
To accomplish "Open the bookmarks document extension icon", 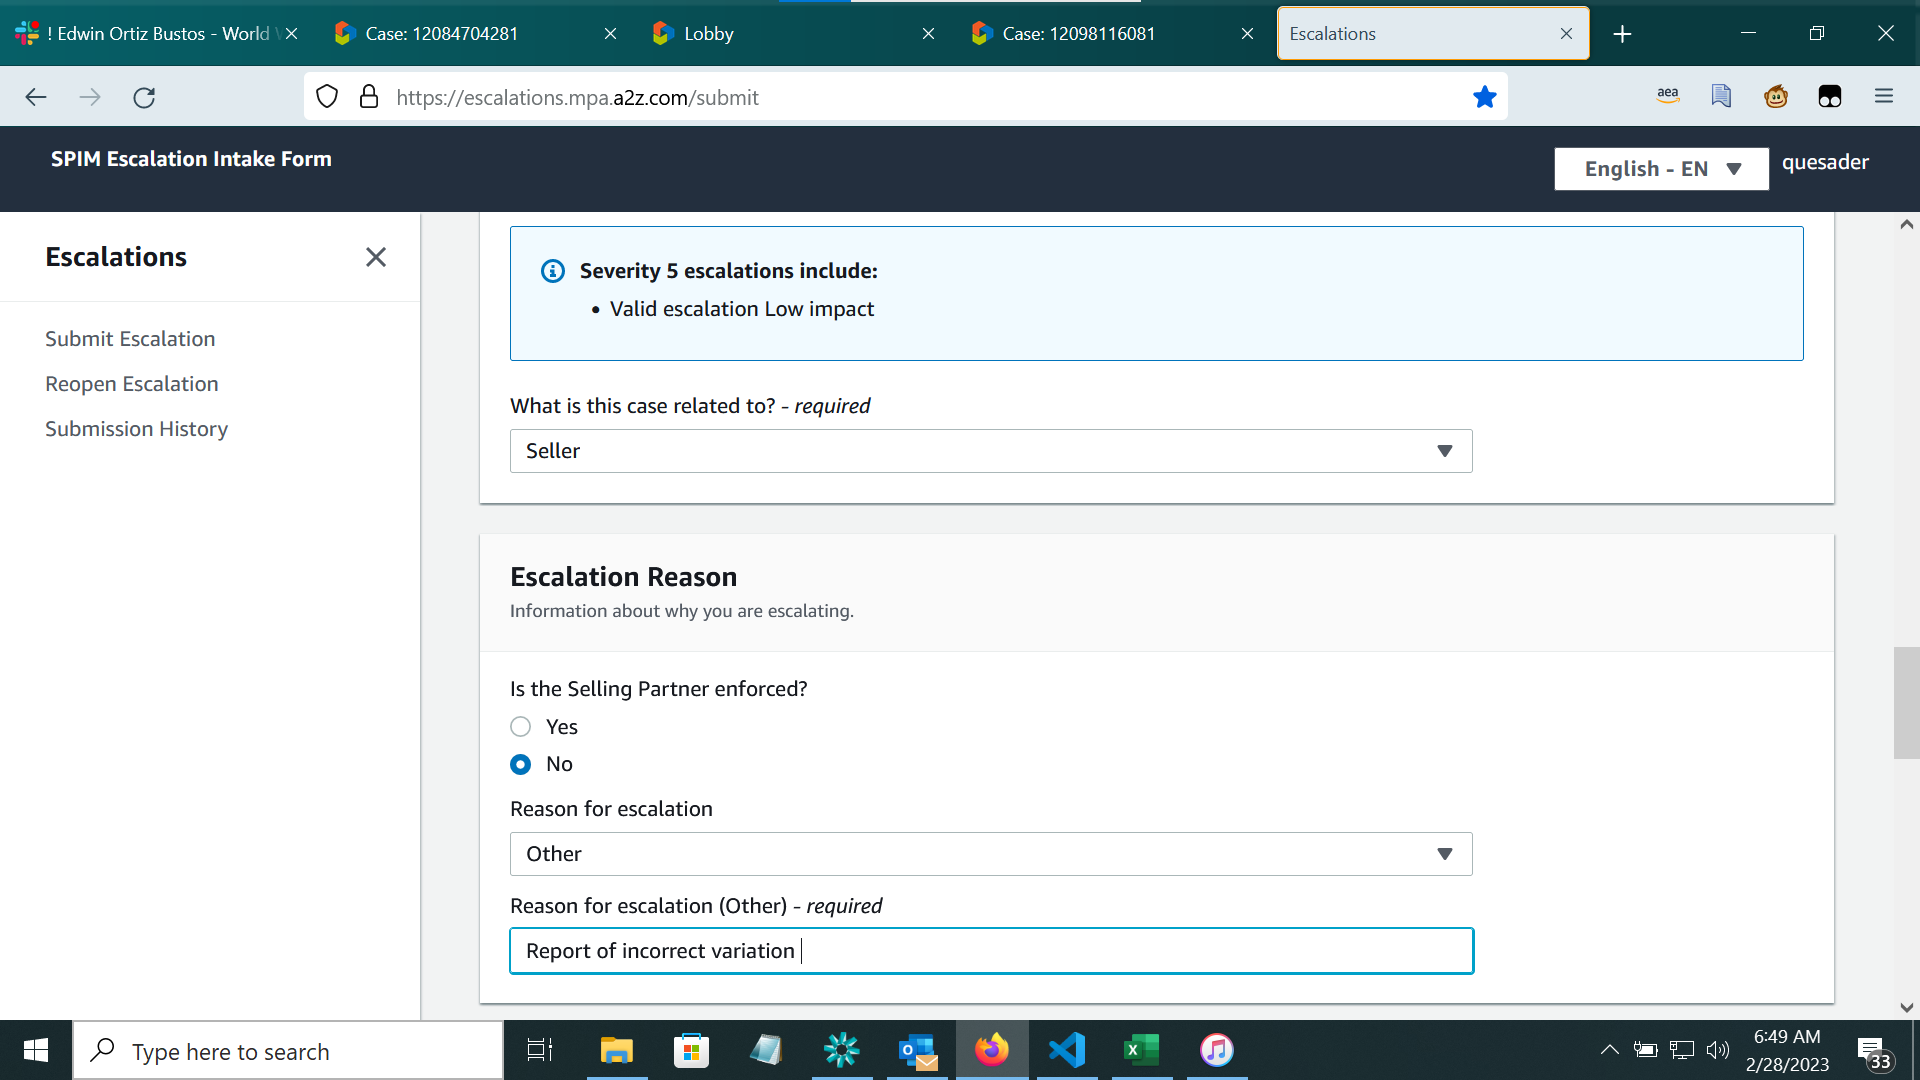I will (x=1721, y=96).
